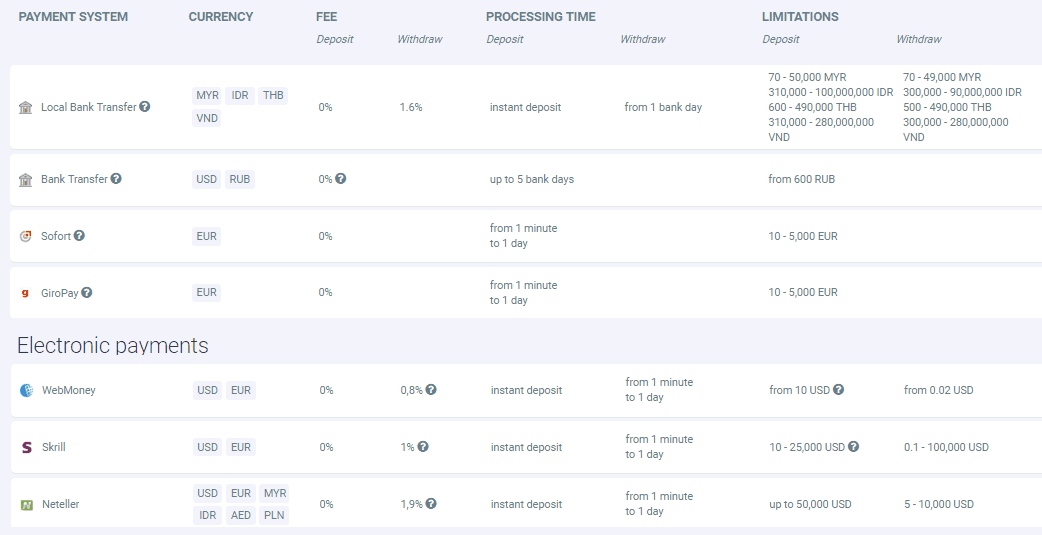Select the THB currency tag

click(x=273, y=96)
